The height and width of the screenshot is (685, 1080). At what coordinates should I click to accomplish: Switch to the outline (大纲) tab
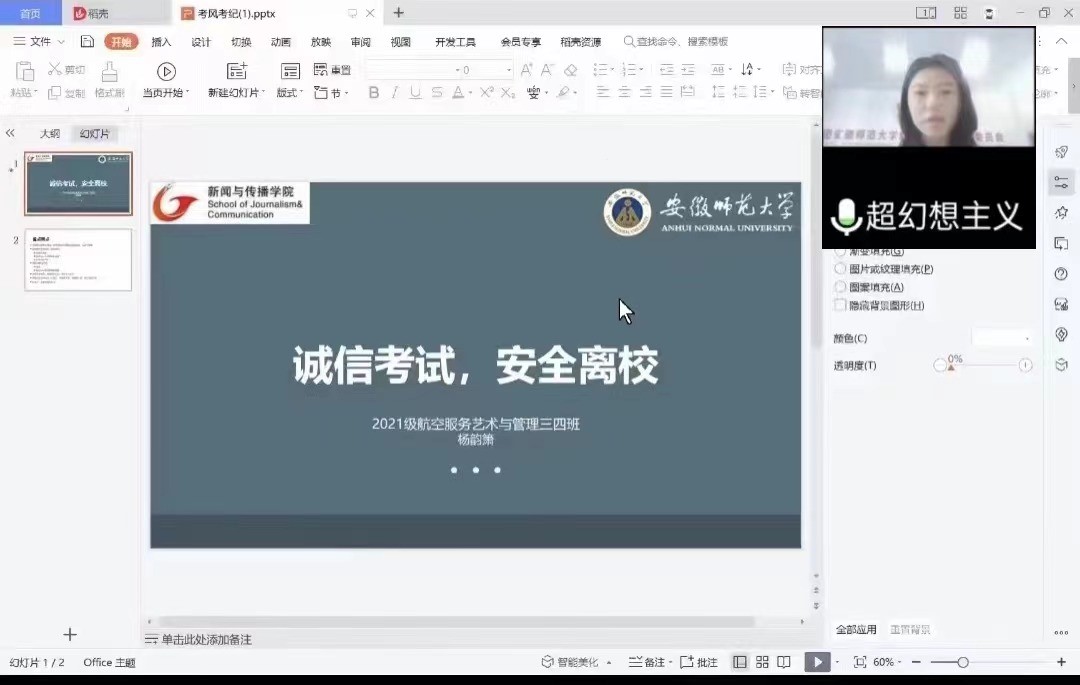[x=49, y=134]
